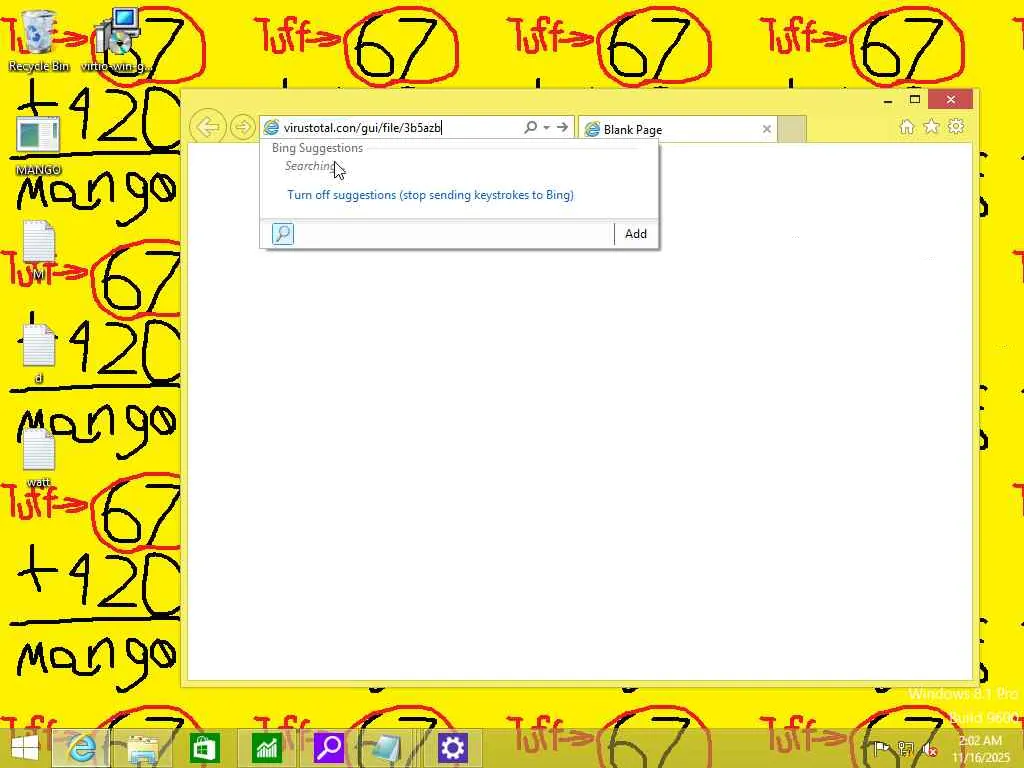The height and width of the screenshot is (768, 1024).
Task: Open the Tools gear icon in Internet Explorer
Action: pos(956,127)
